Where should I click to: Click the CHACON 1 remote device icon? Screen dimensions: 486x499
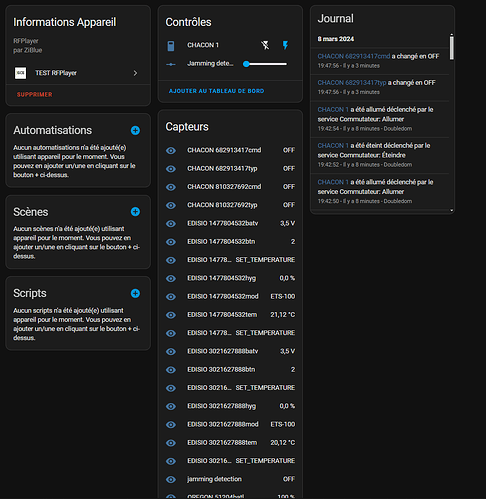pyautogui.click(x=171, y=46)
